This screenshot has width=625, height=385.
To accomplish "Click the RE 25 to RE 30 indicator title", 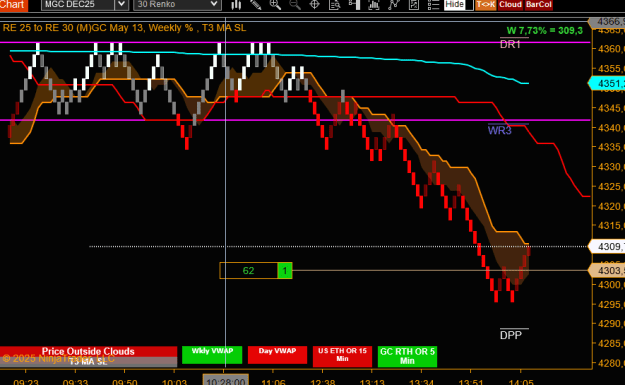I will click(x=124, y=28).
